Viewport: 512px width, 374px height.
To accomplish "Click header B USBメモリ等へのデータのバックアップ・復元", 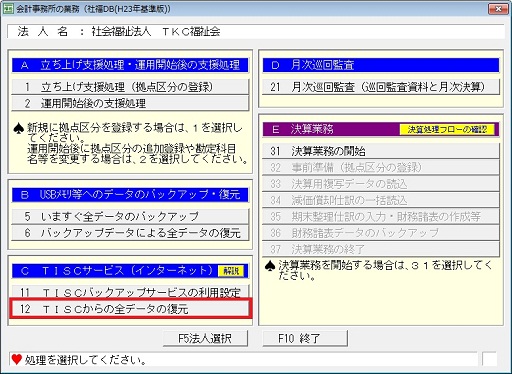I will pos(130,195).
